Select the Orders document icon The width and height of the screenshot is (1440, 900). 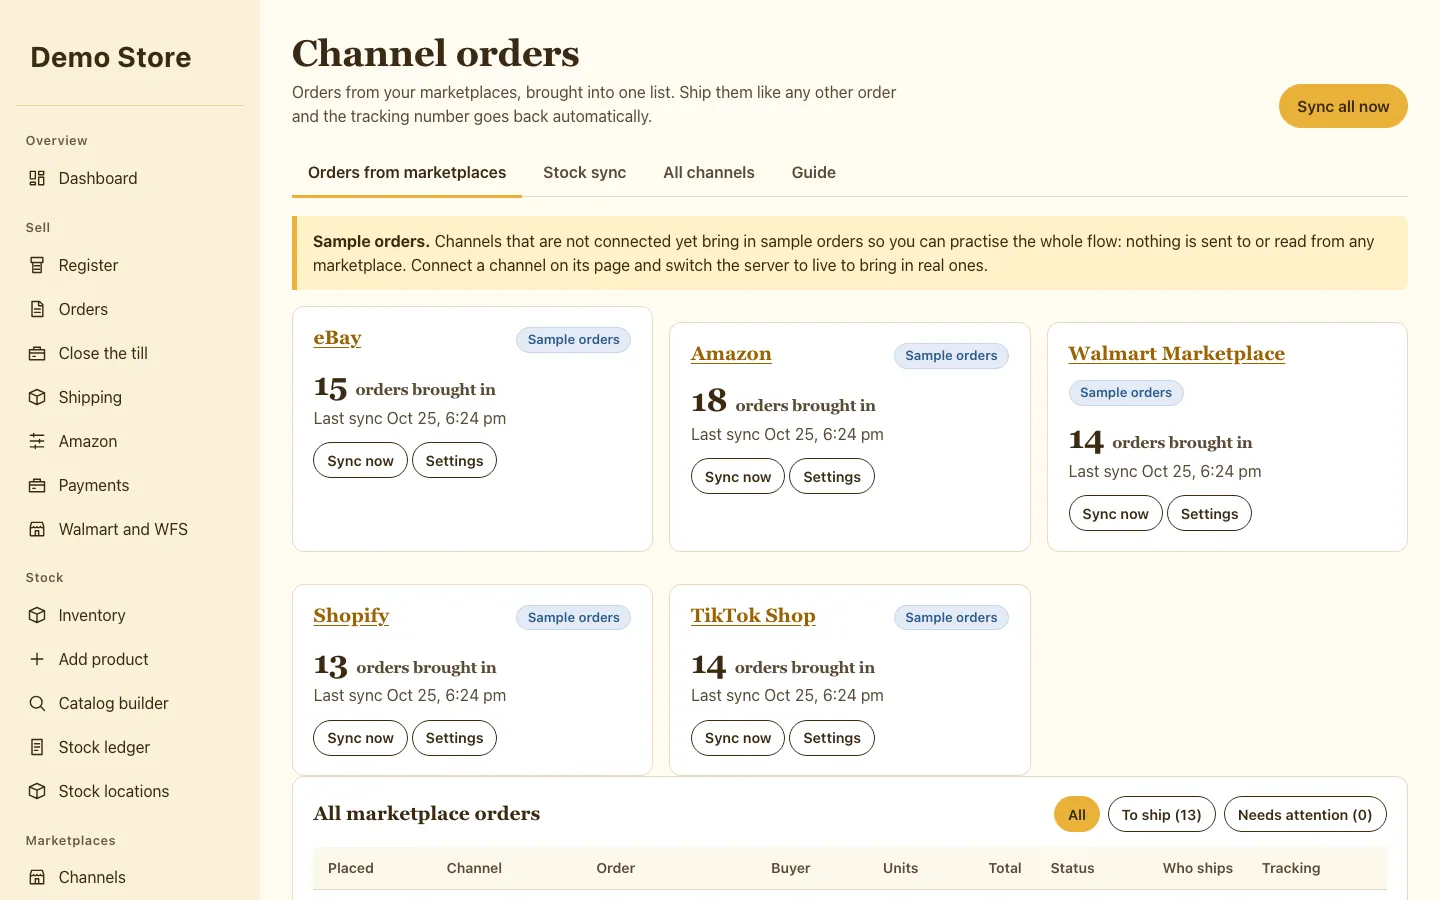click(x=37, y=309)
